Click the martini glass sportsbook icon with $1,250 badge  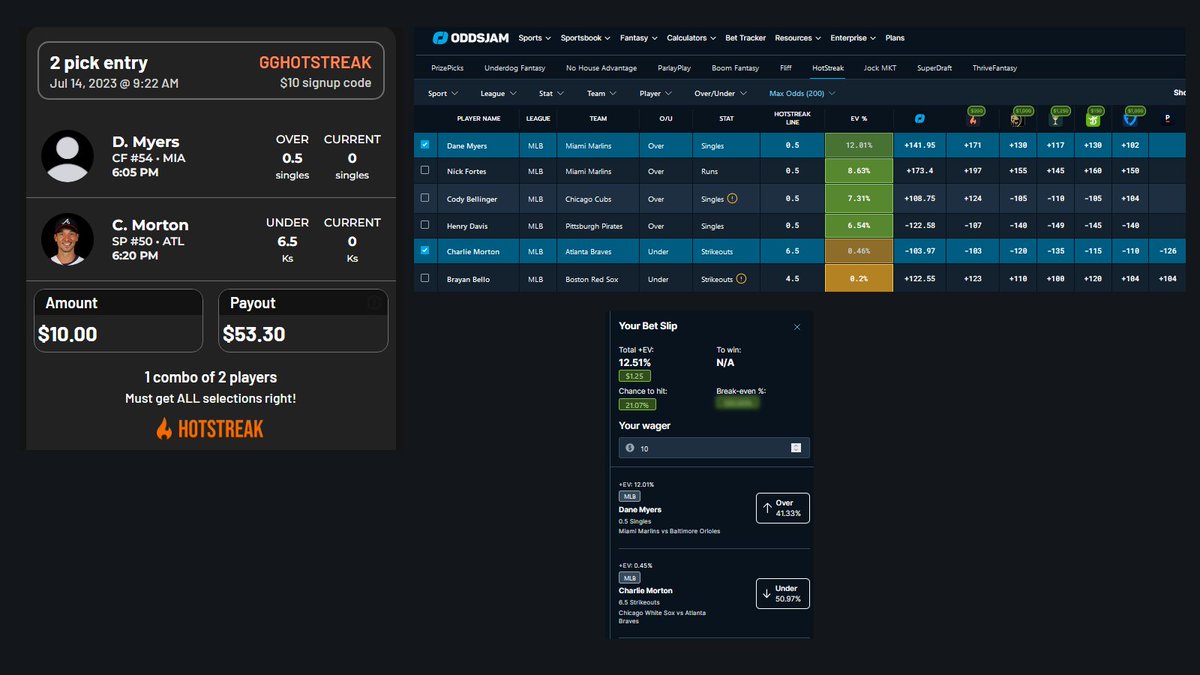(1055, 121)
